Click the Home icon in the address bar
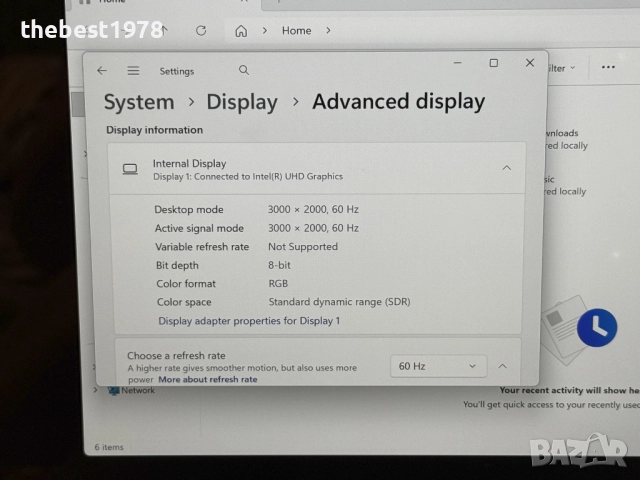This screenshot has width=640, height=480. [241, 31]
